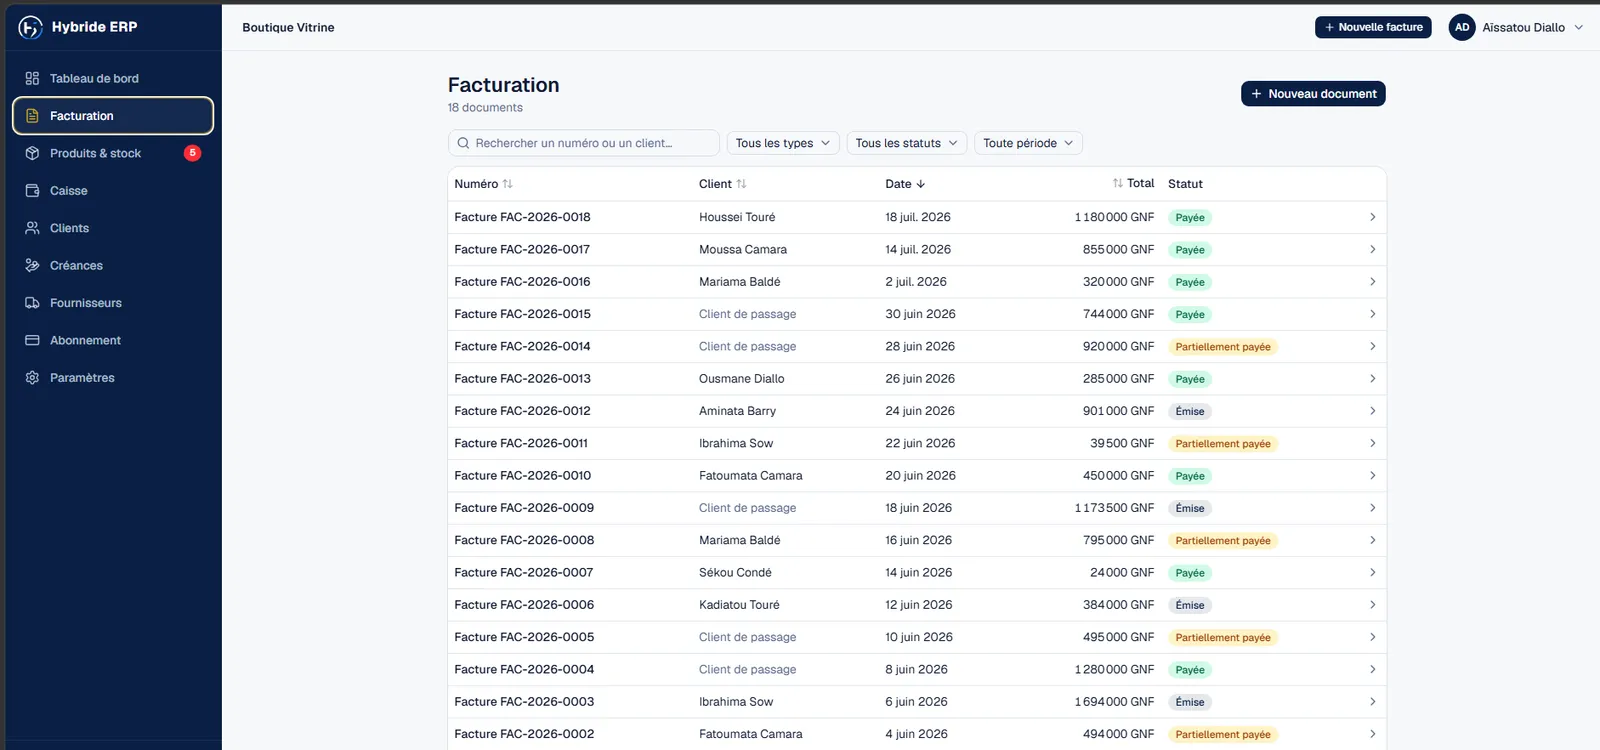Open the Abonnement page
Screen dimensions: 1600x750
click(113, 340)
